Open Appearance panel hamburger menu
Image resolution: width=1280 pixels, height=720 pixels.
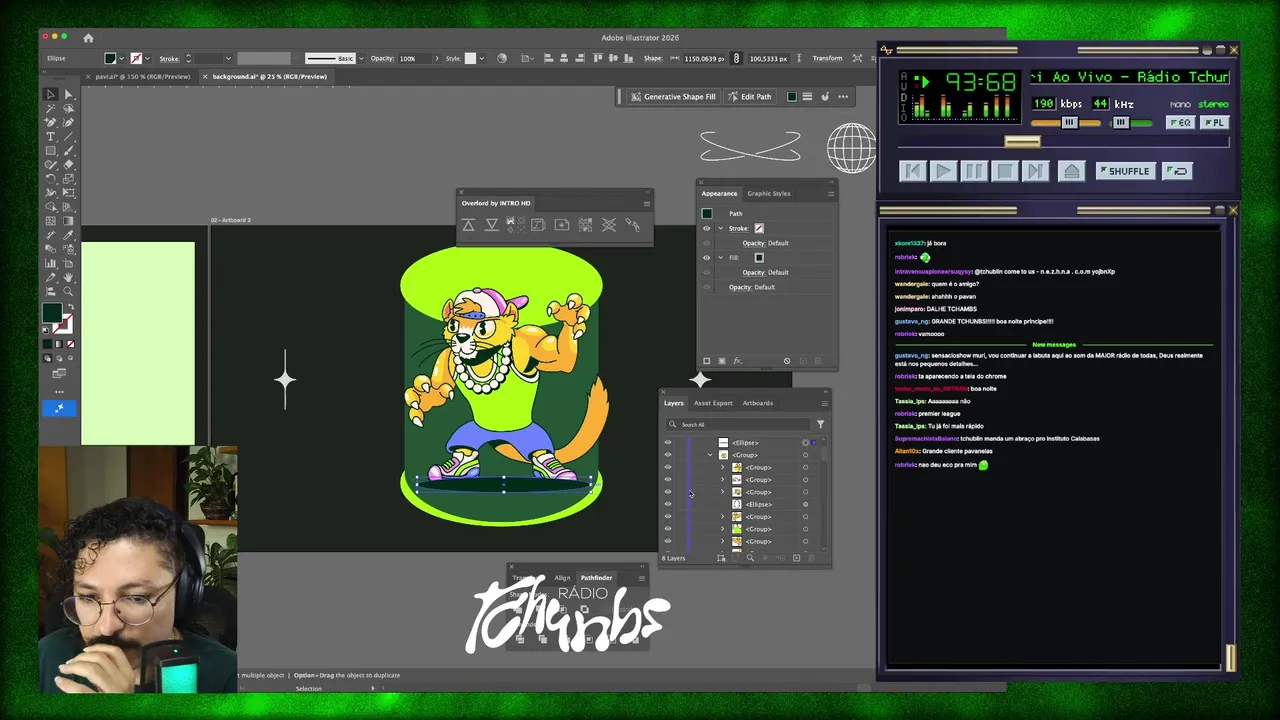831,194
